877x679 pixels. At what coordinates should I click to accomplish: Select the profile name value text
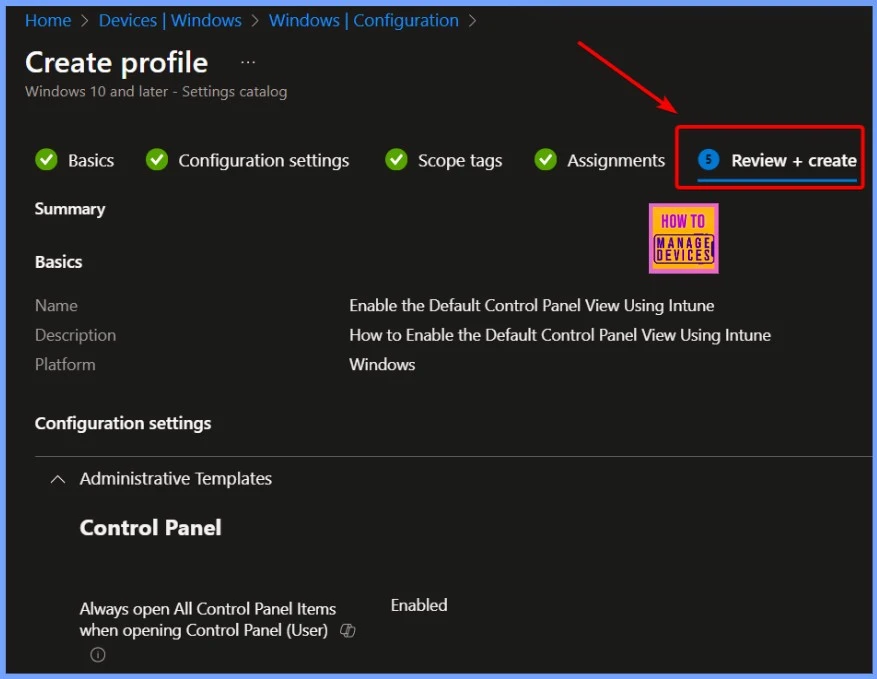click(x=531, y=305)
